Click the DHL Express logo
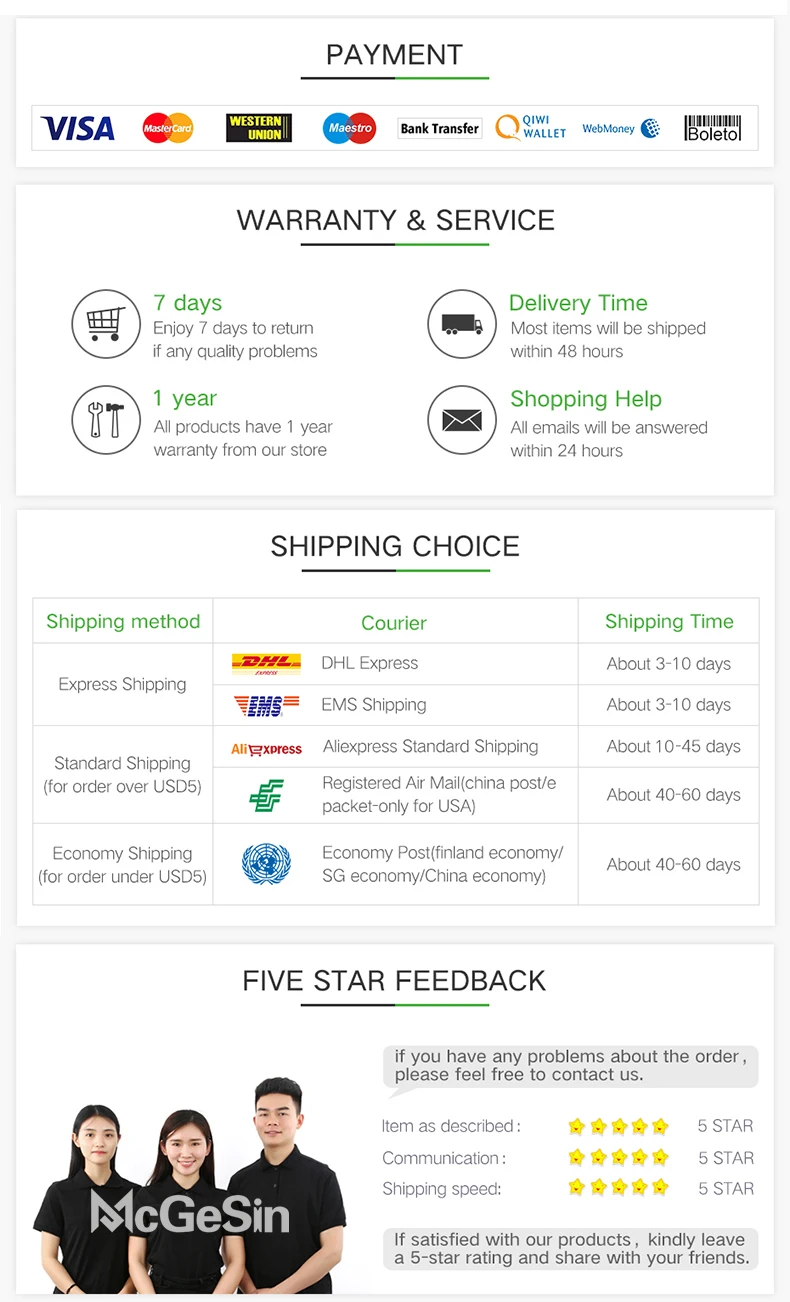This screenshot has width=790, height=1302. point(266,664)
